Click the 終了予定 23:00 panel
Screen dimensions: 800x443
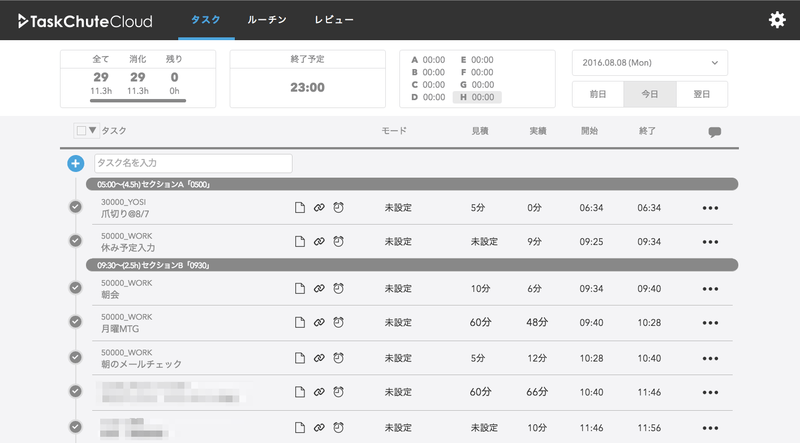[x=308, y=79]
